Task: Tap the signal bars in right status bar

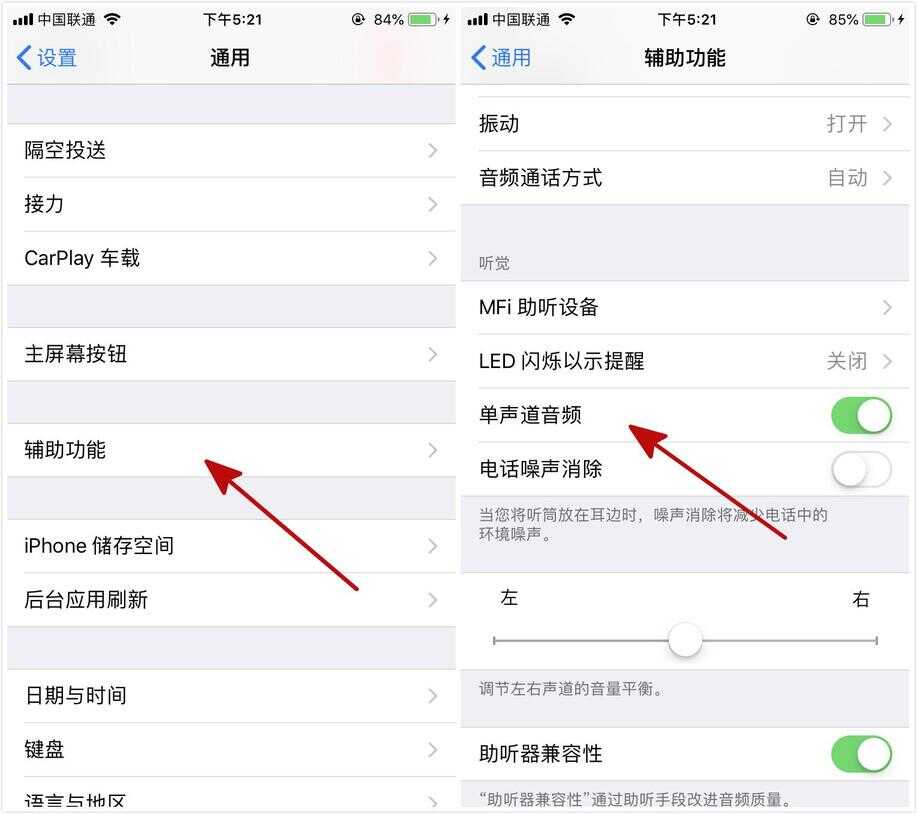Action: [x=477, y=20]
